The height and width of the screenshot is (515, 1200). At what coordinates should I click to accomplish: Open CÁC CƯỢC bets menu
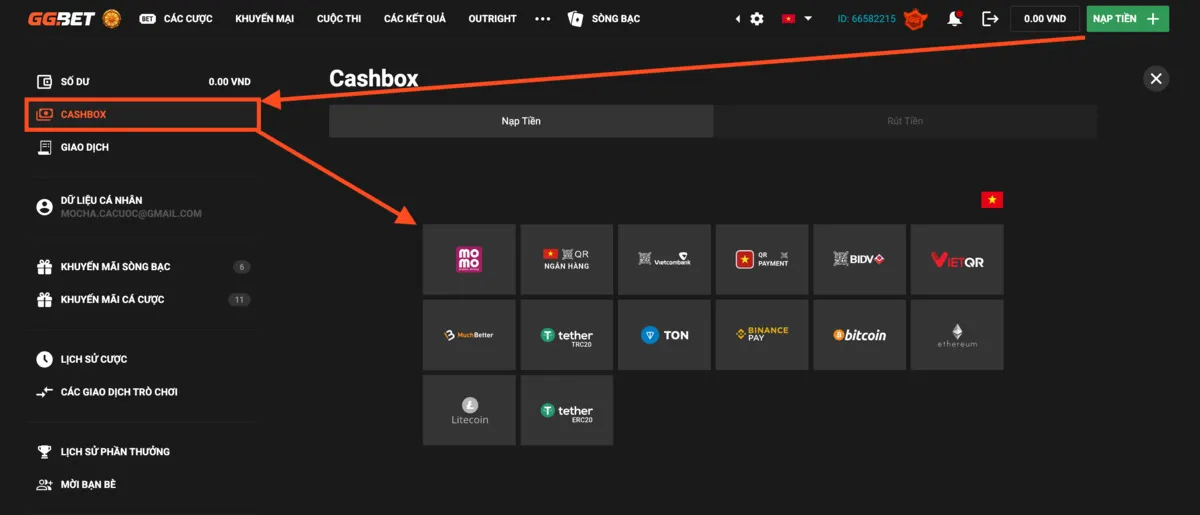click(x=176, y=19)
